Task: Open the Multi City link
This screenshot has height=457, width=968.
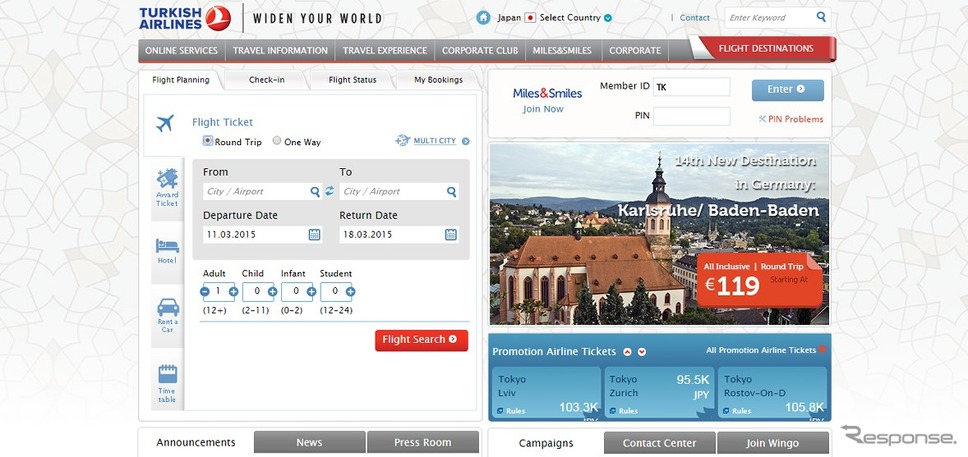Action: tap(435, 141)
